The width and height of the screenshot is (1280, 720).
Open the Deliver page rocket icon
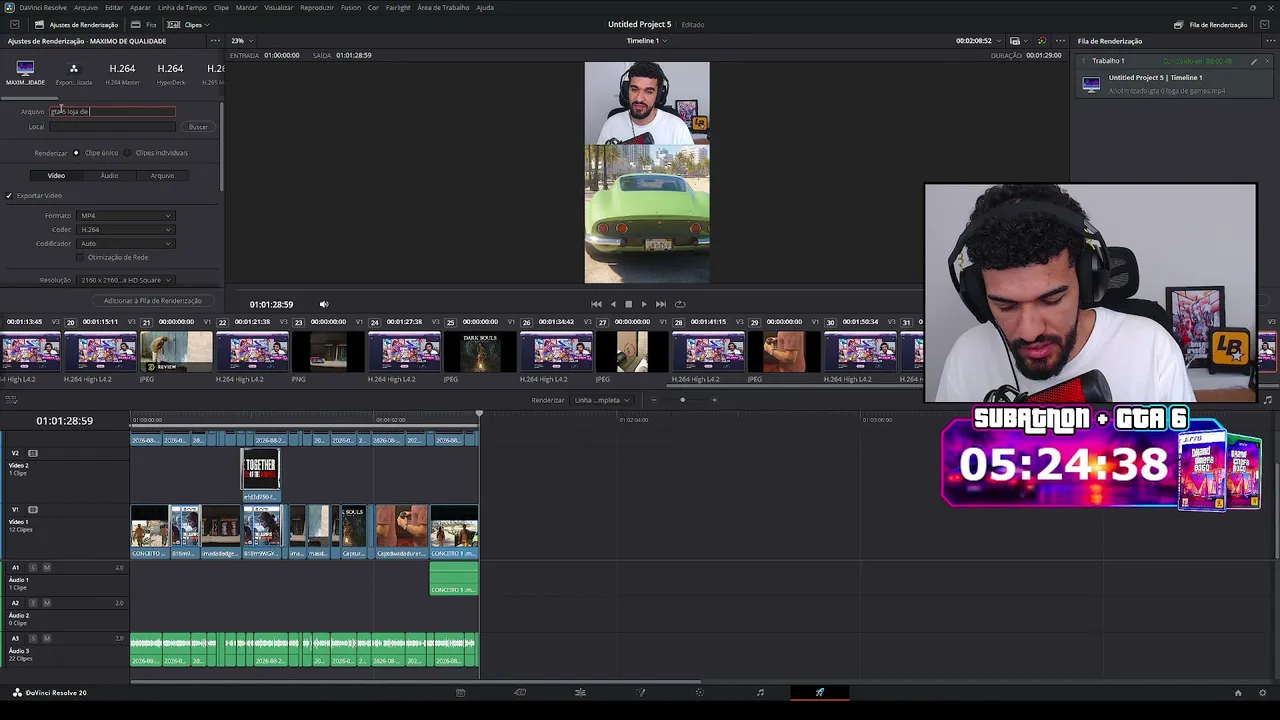coord(820,692)
